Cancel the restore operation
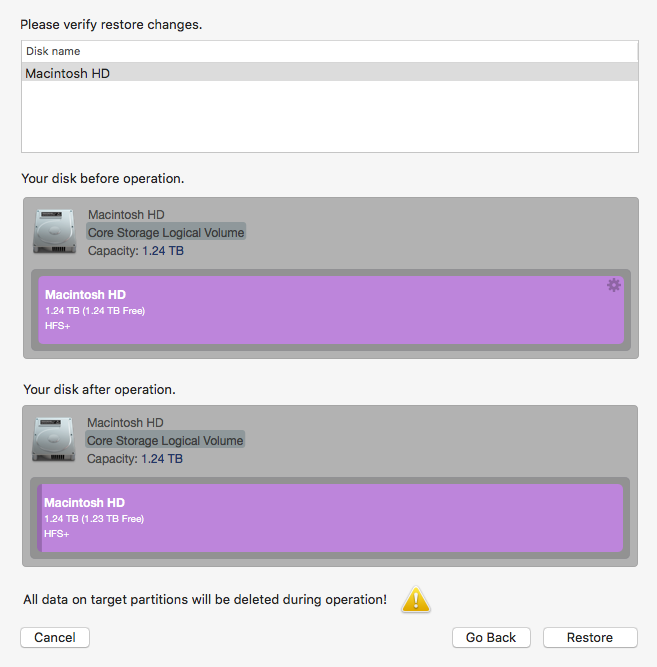Image resolution: width=657 pixels, height=667 pixels. point(55,637)
